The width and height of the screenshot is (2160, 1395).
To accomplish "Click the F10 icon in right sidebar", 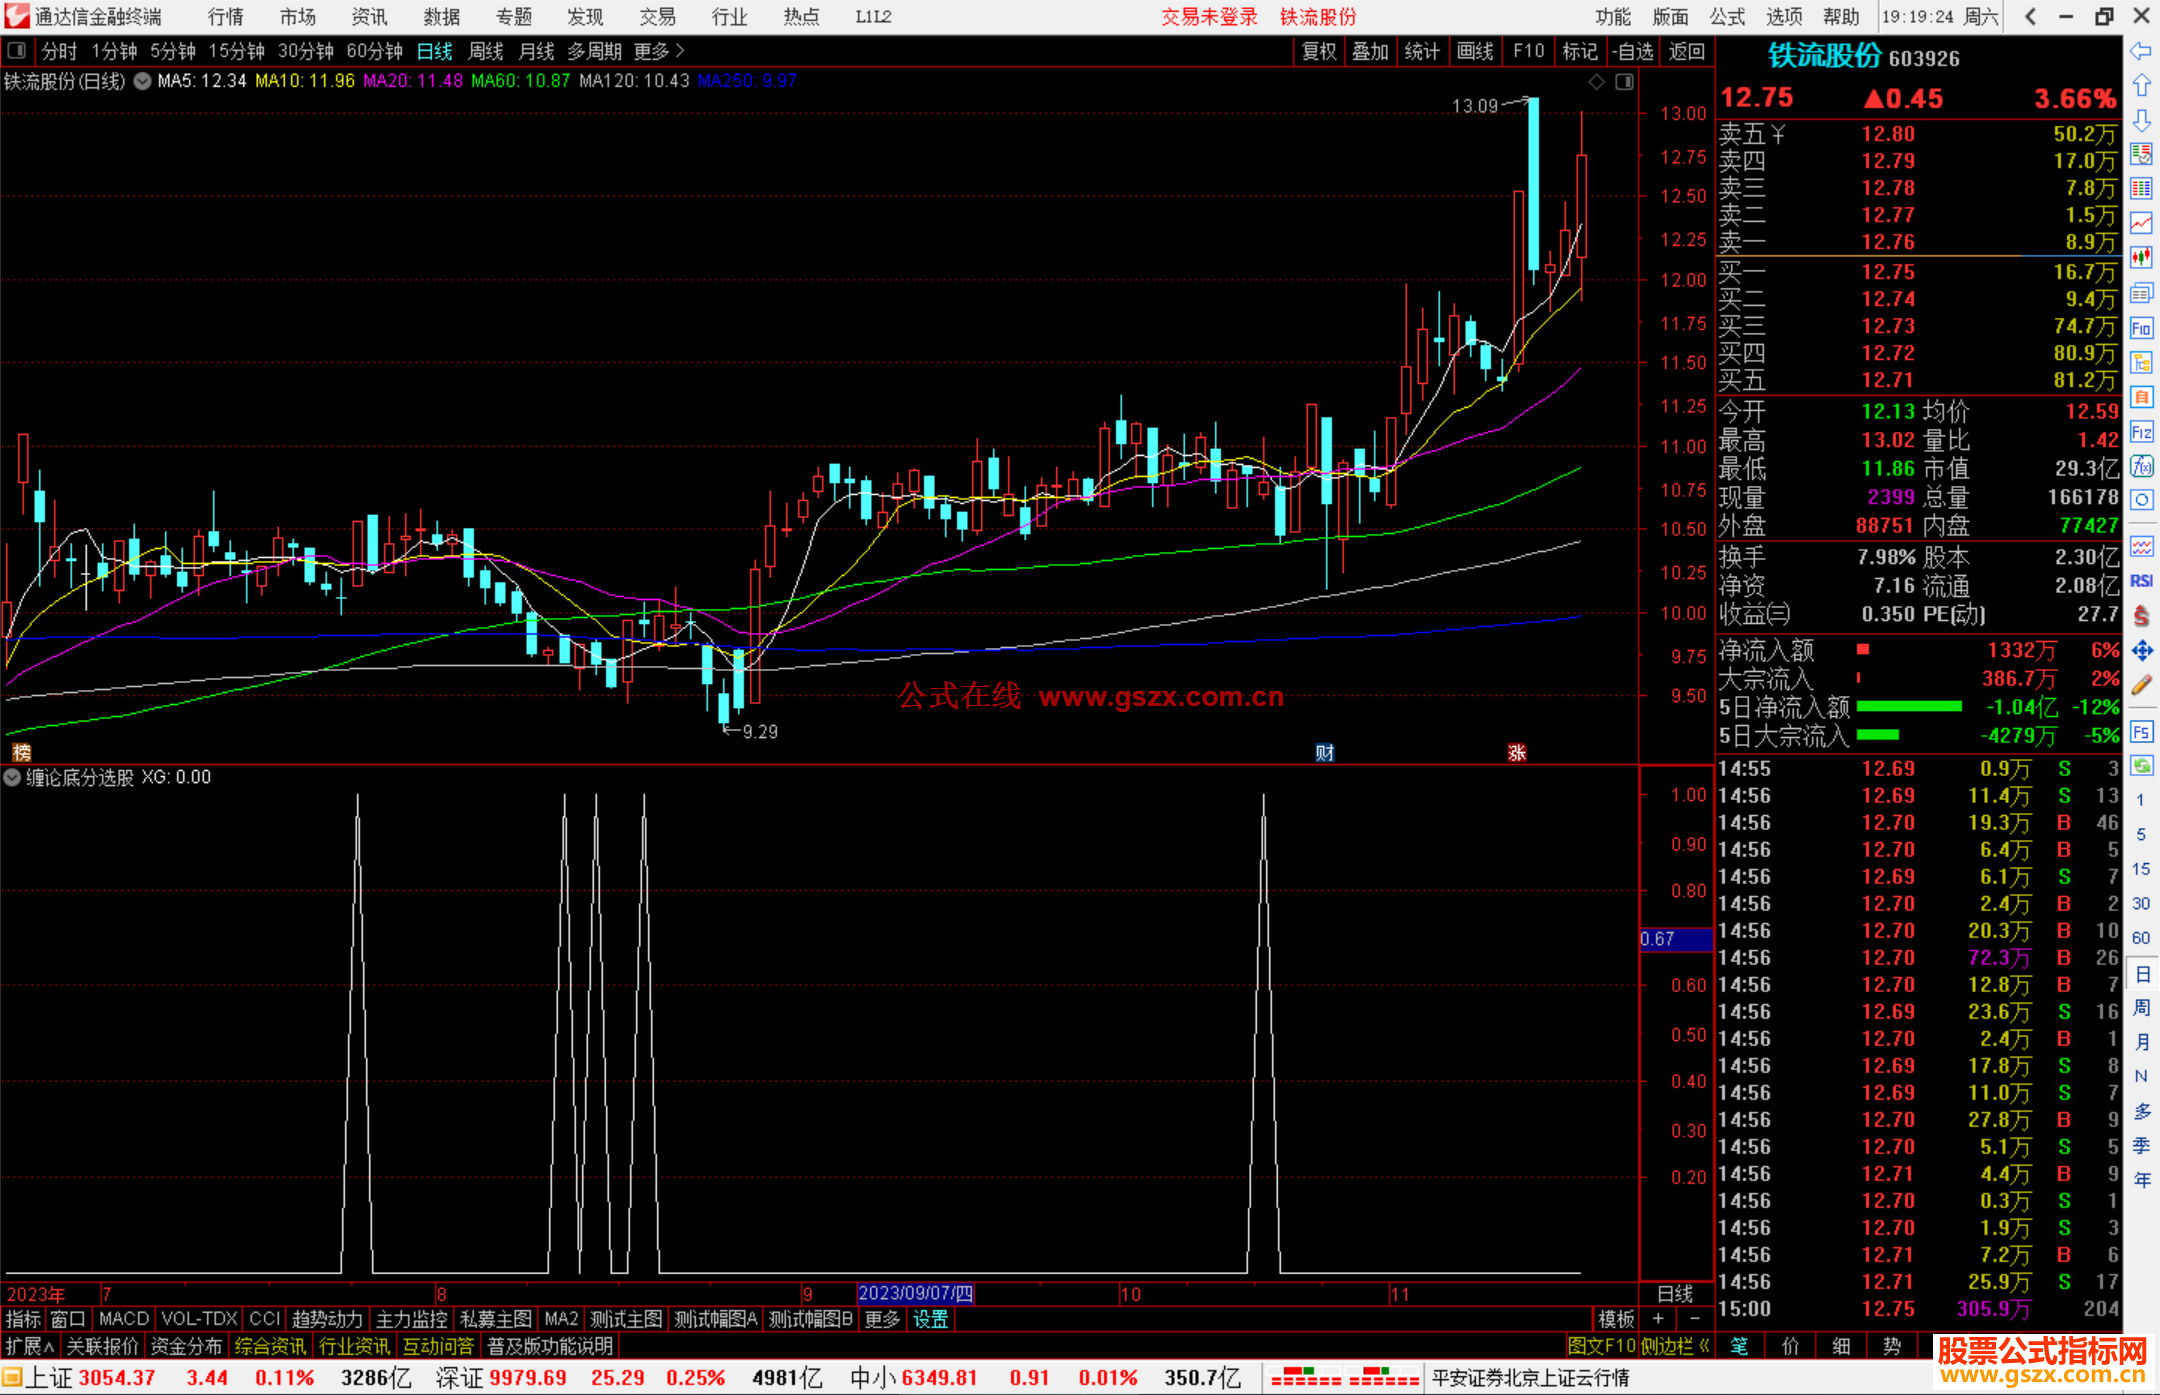I will [x=2141, y=329].
